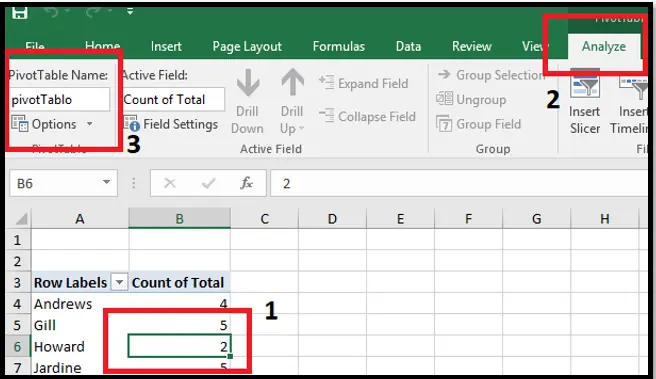Click the Enter checkmark in formula bar

208,183
